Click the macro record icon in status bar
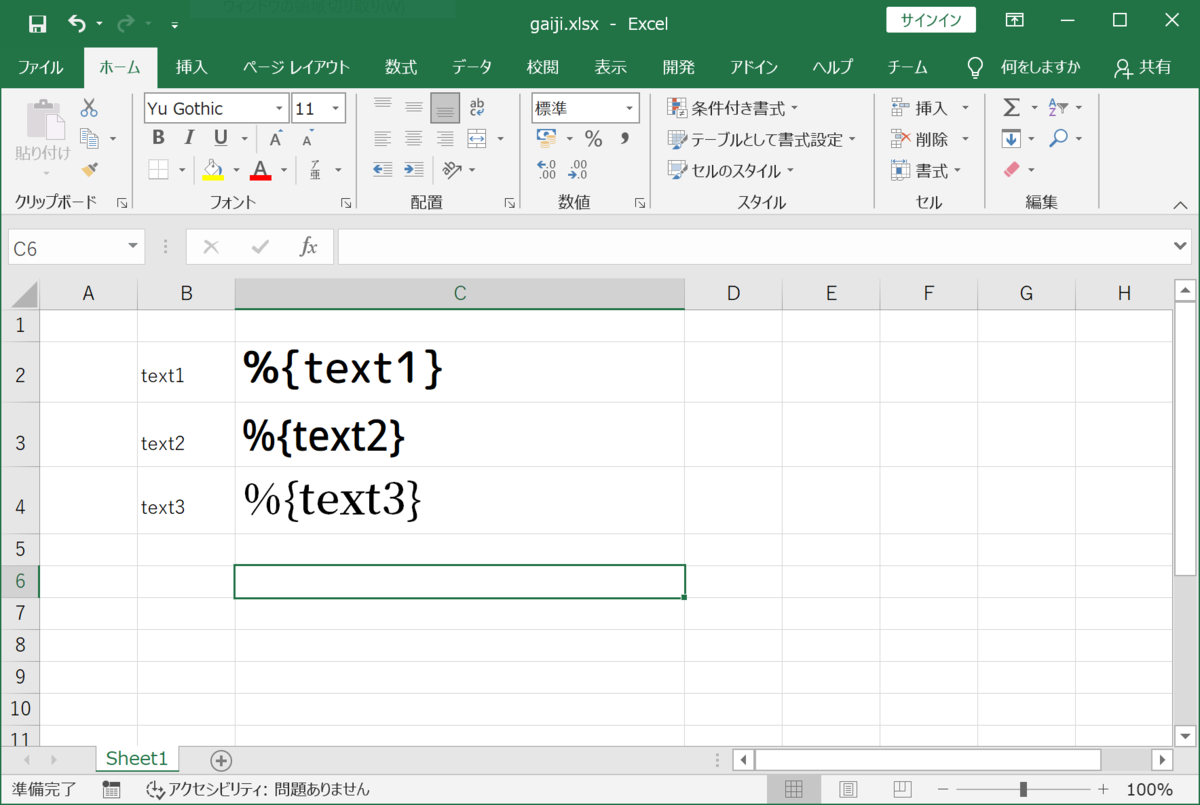This screenshot has height=805, width=1200. pyautogui.click(x=111, y=789)
